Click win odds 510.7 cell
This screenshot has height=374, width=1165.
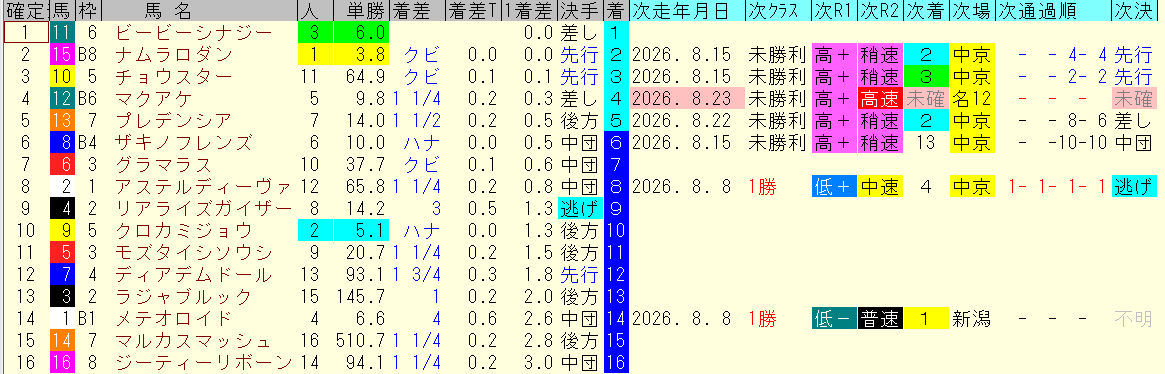pos(361,340)
